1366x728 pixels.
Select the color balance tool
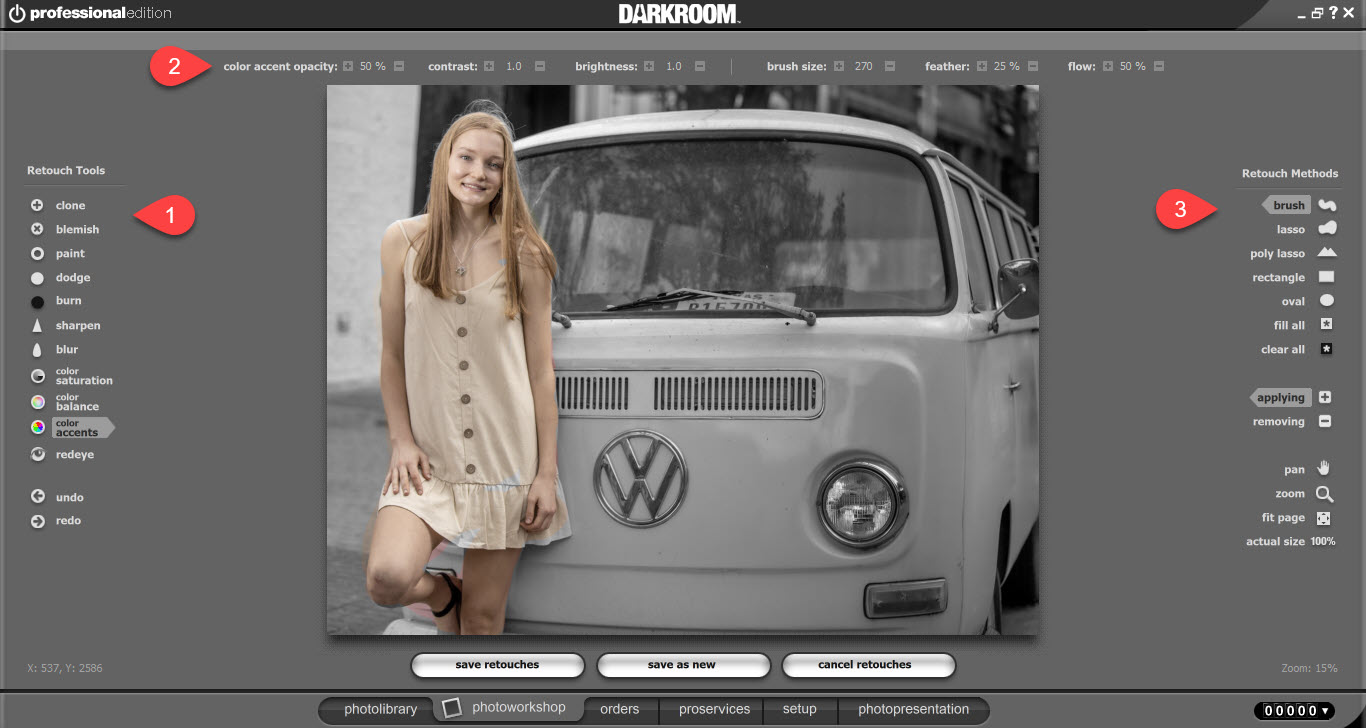(x=65, y=403)
